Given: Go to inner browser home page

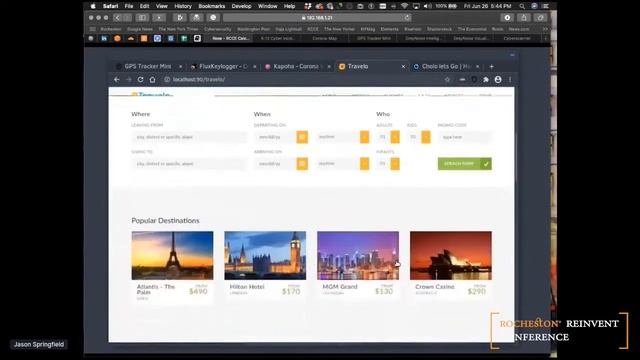Looking at the screenshot, I should click(x=152, y=80).
